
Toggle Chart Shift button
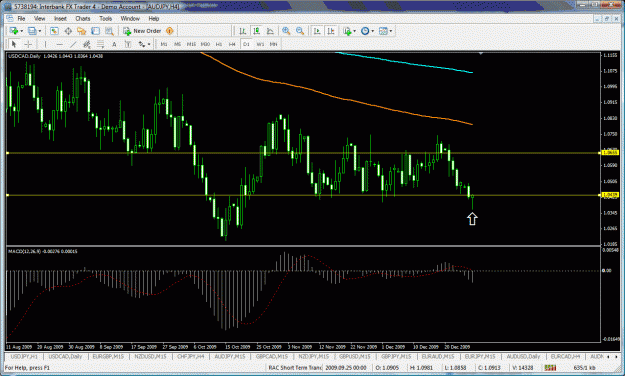331,31
